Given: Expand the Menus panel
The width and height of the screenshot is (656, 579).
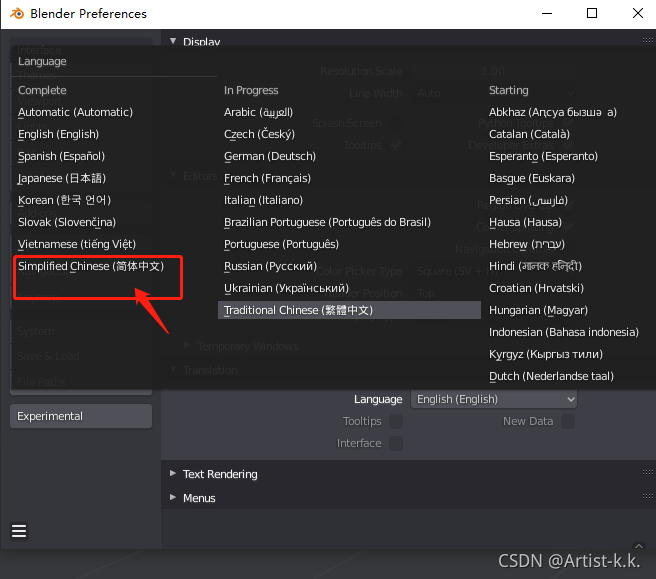Looking at the screenshot, I should [x=173, y=497].
